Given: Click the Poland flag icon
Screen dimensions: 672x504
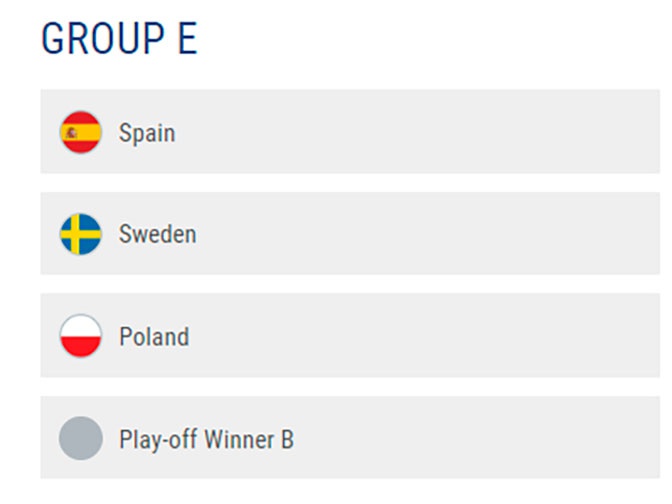Looking at the screenshot, I should (x=81, y=336).
